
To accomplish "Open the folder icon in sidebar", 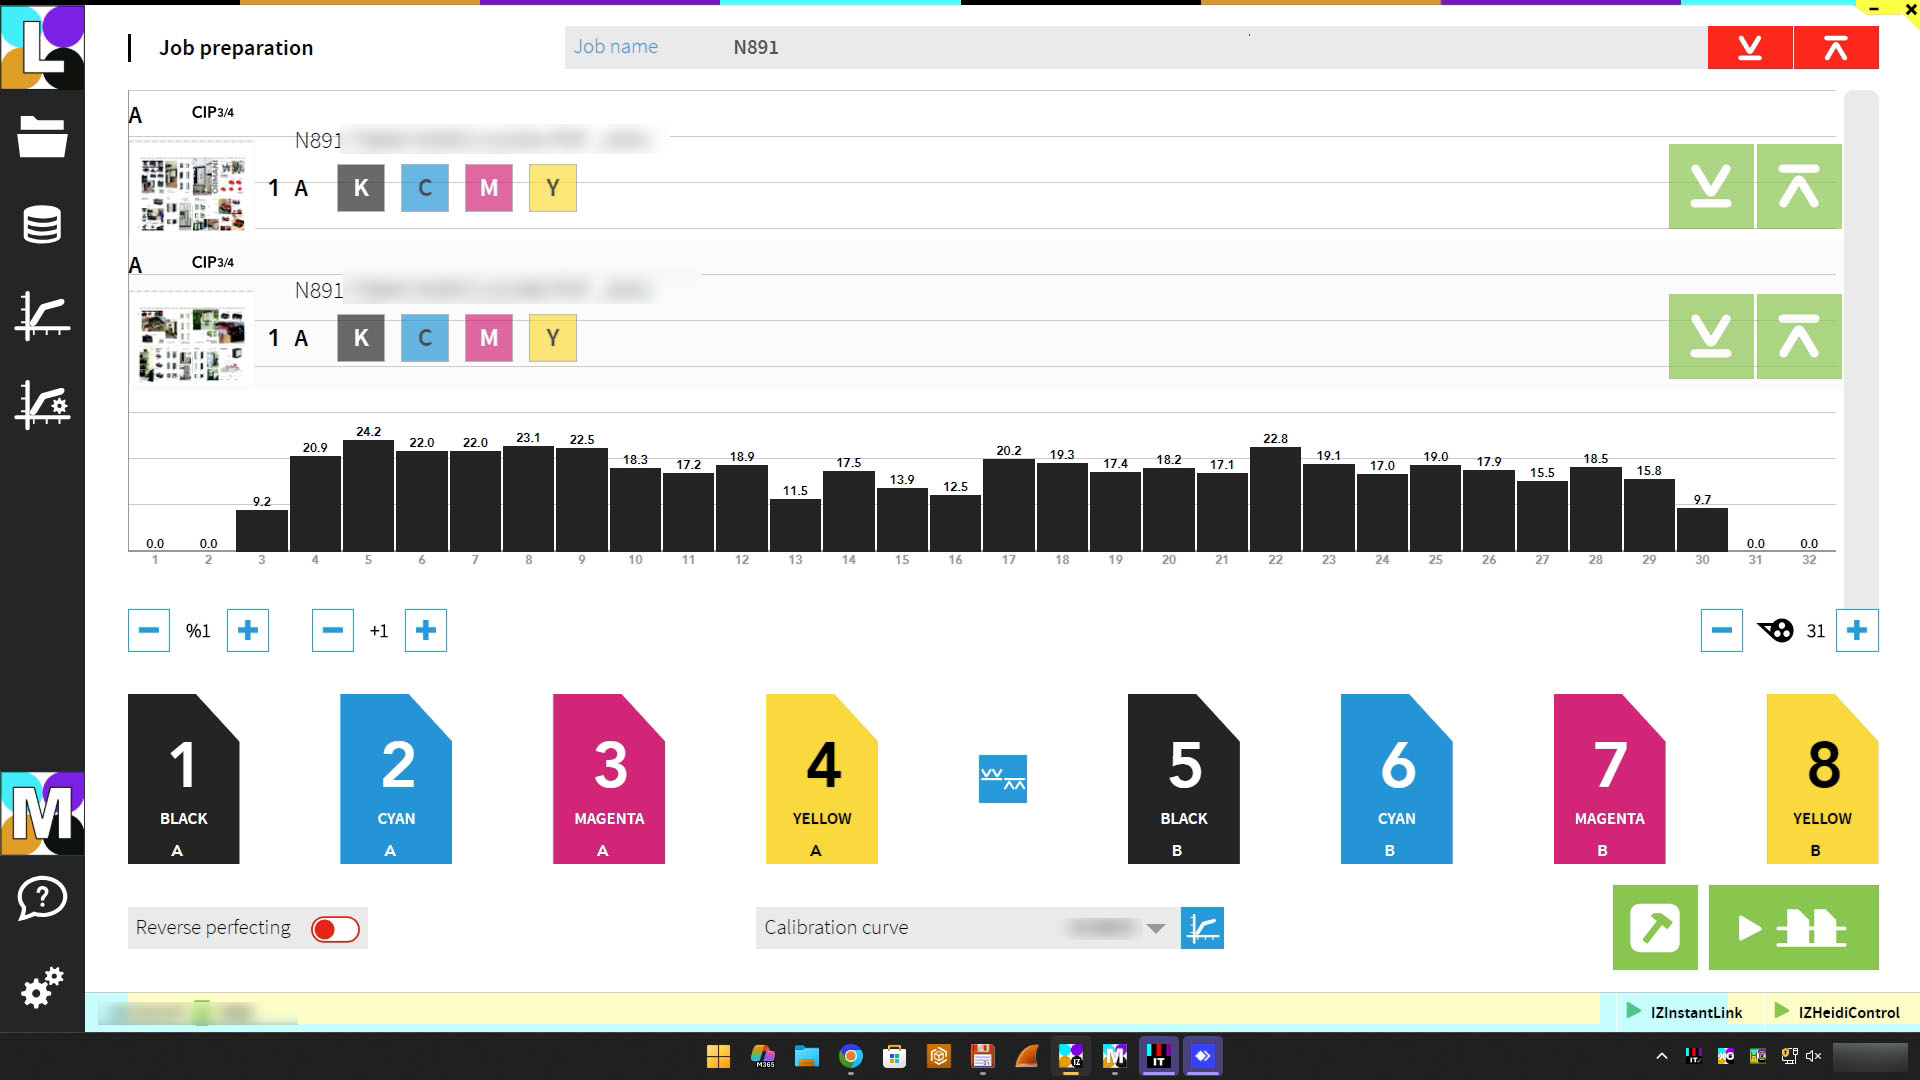I will click(42, 136).
